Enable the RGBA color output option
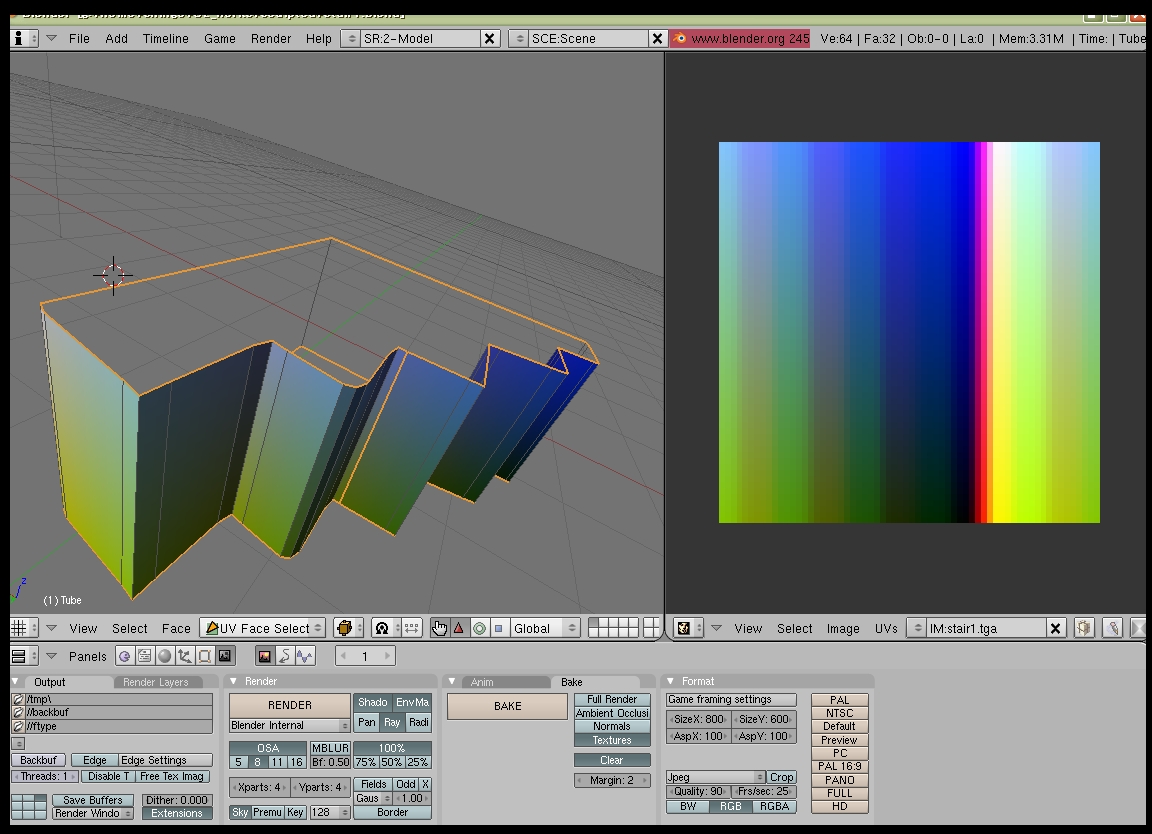The image size is (1152, 834). [773, 806]
